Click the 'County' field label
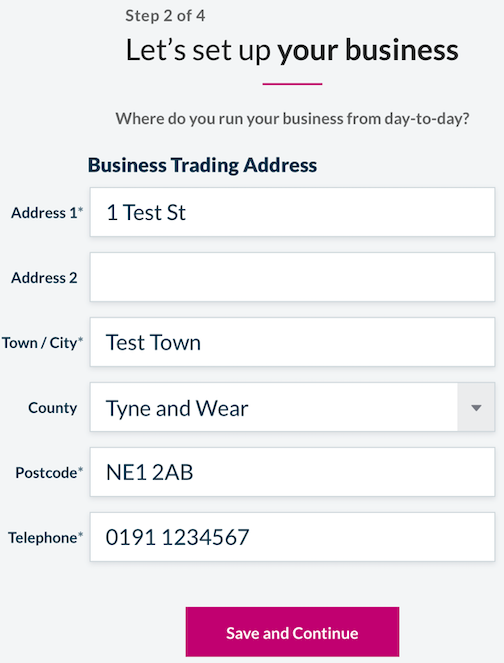 pyautogui.click(x=52, y=408)
